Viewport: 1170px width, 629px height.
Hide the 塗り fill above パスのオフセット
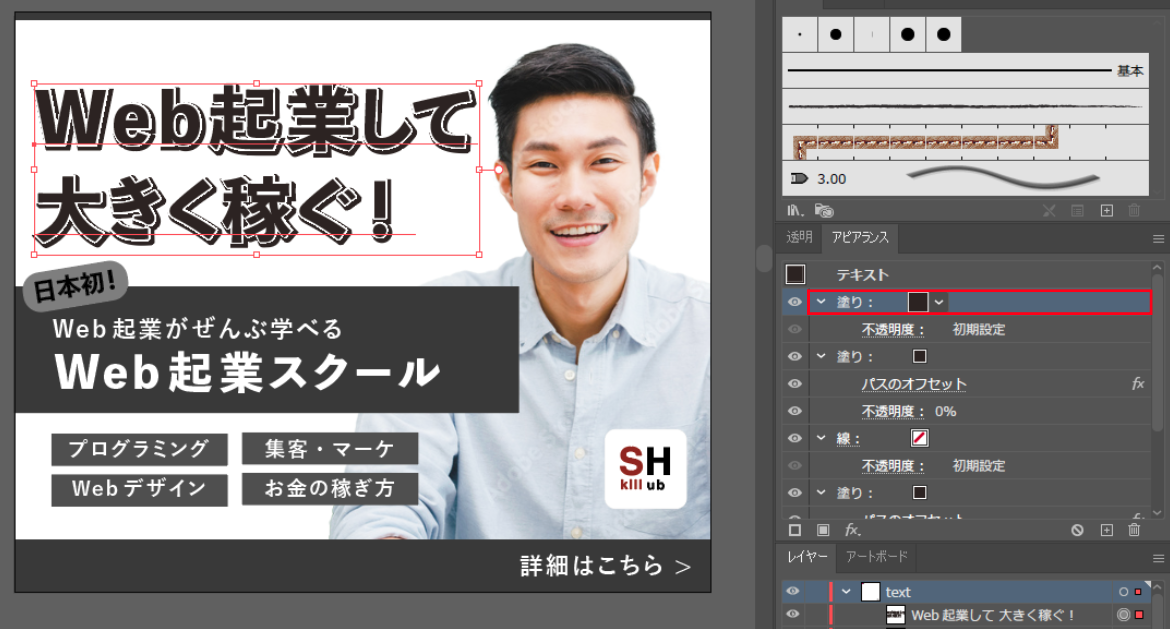click(x=795, y=357)
